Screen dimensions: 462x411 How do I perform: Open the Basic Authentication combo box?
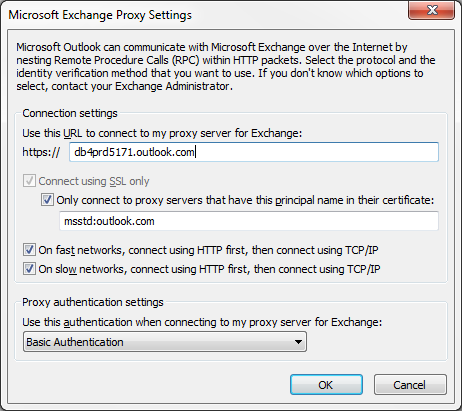[165, 342]
